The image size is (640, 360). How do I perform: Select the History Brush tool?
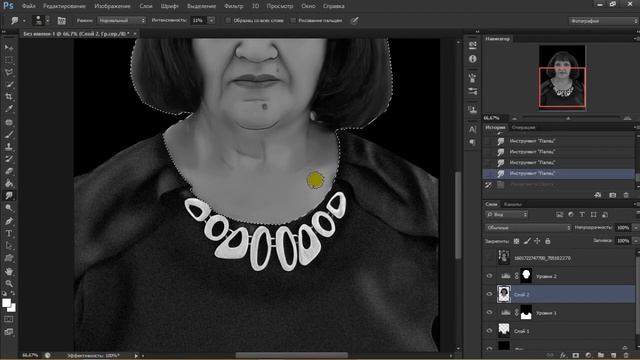pos(9,159)
